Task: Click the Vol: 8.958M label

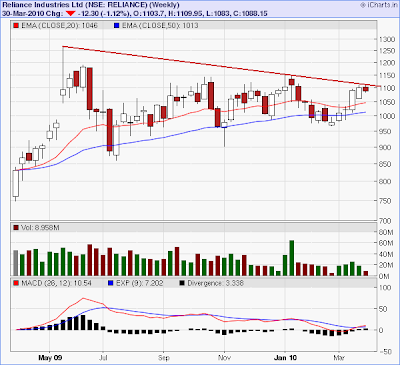Action: pyautogui.click(x=40, y=228)
